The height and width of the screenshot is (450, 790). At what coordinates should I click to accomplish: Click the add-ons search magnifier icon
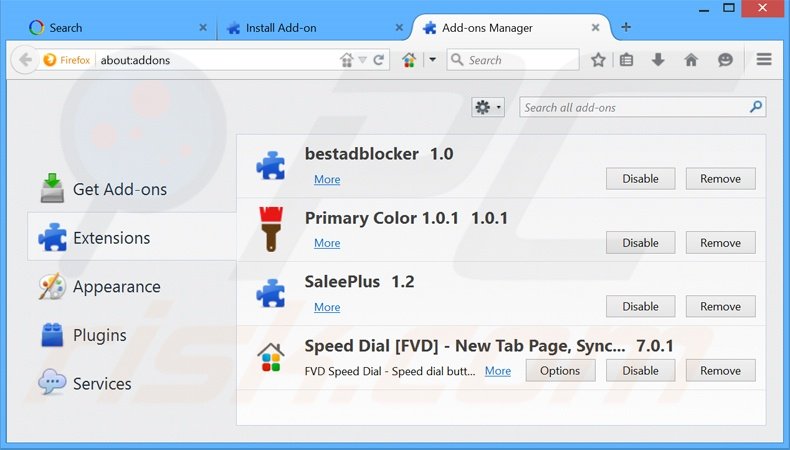[x=755, y=107]
